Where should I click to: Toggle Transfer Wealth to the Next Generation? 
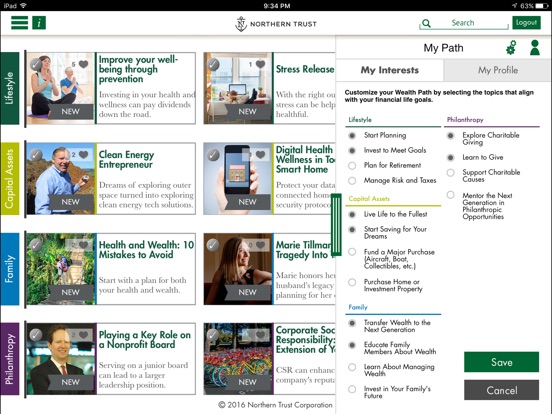point(352,323)
